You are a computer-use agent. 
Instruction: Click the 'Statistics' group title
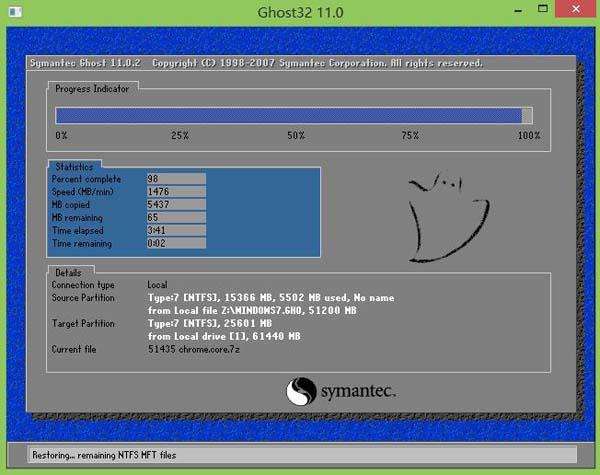74,167
